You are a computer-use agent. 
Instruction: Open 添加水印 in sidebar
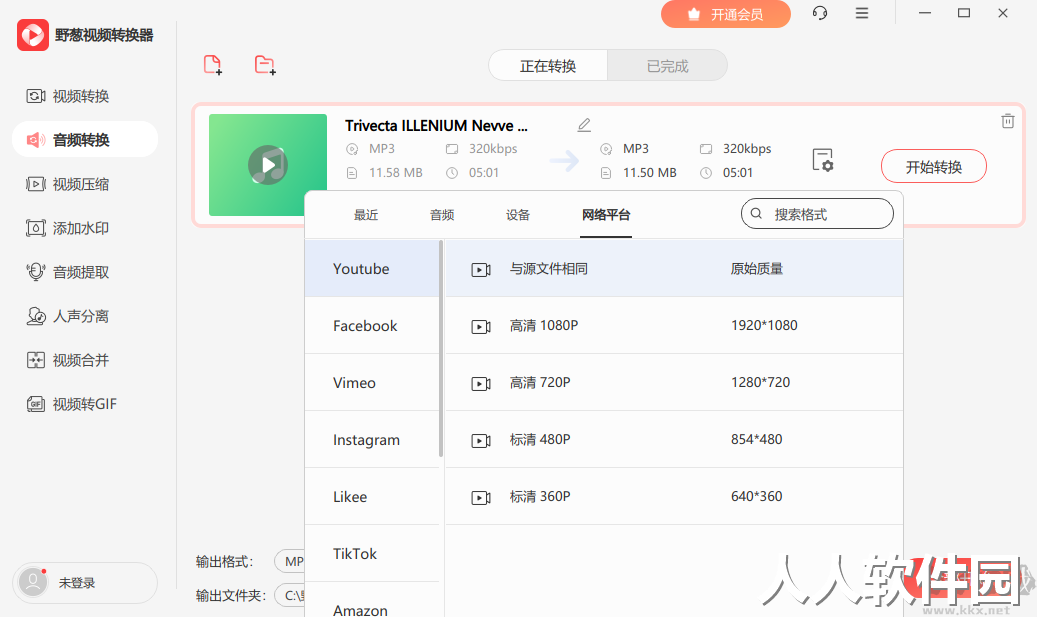[x=85, y=228]
